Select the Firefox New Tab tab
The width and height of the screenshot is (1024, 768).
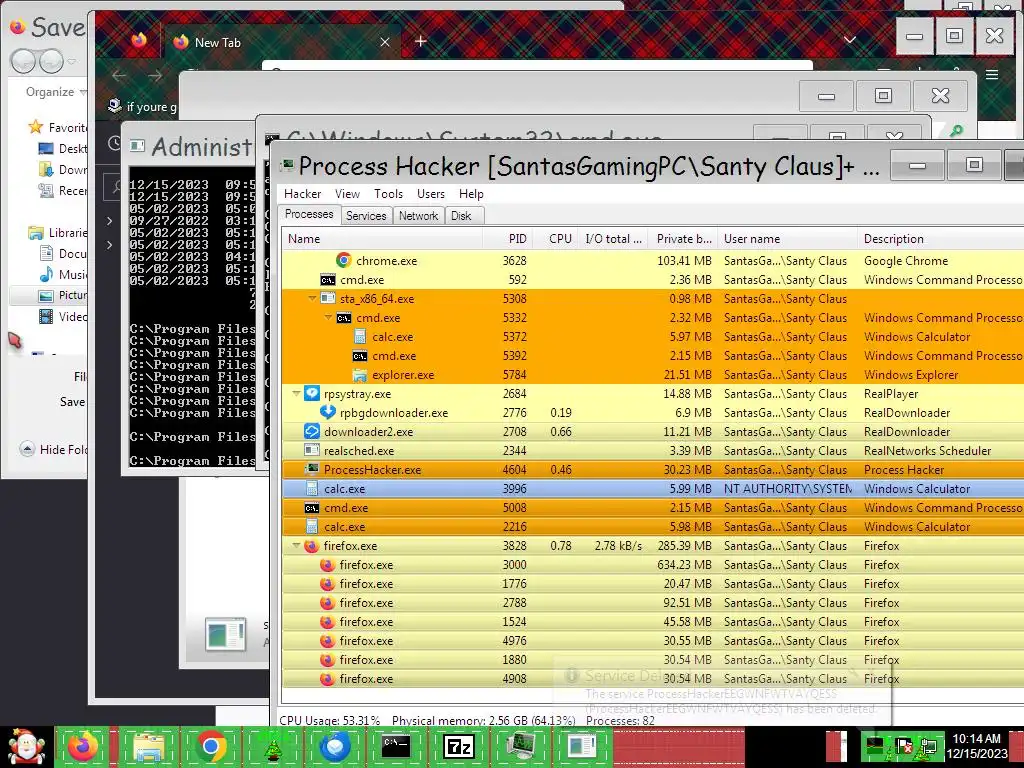(281, 42)
